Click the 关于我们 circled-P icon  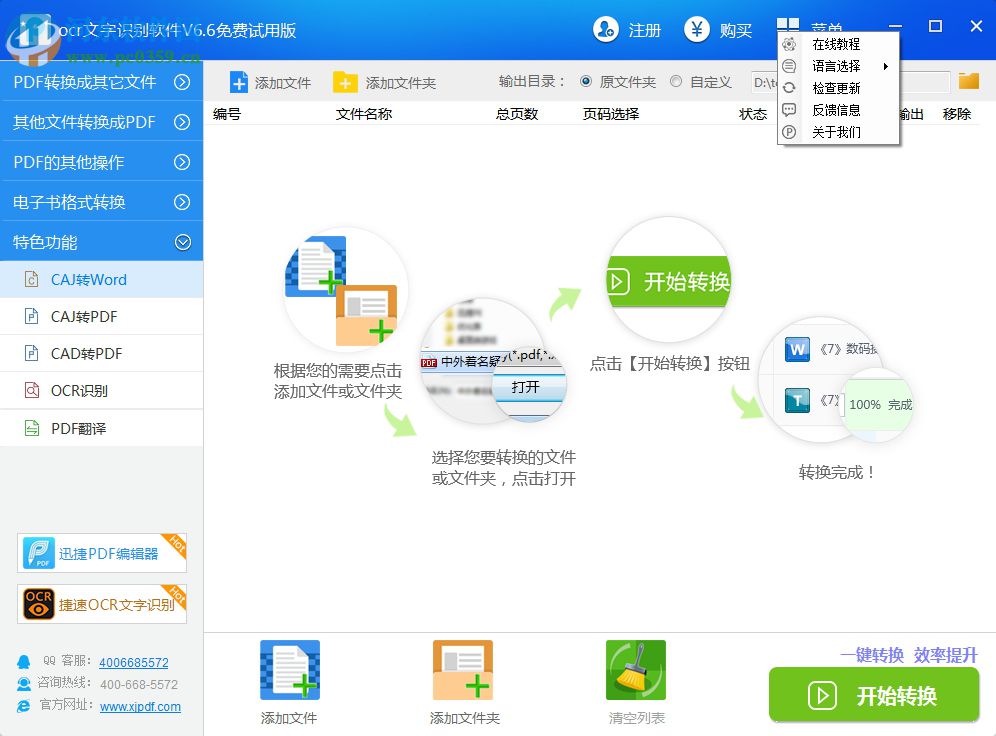coord(789,132)
